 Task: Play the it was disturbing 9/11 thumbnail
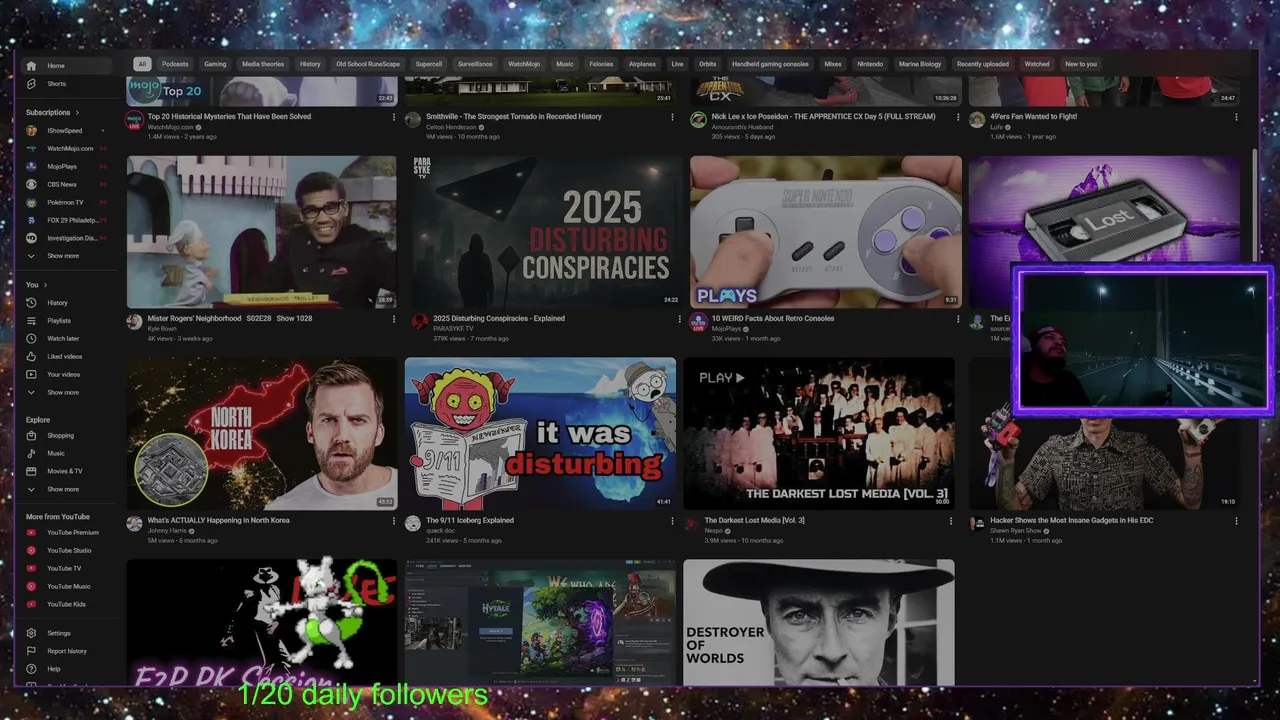540,433
